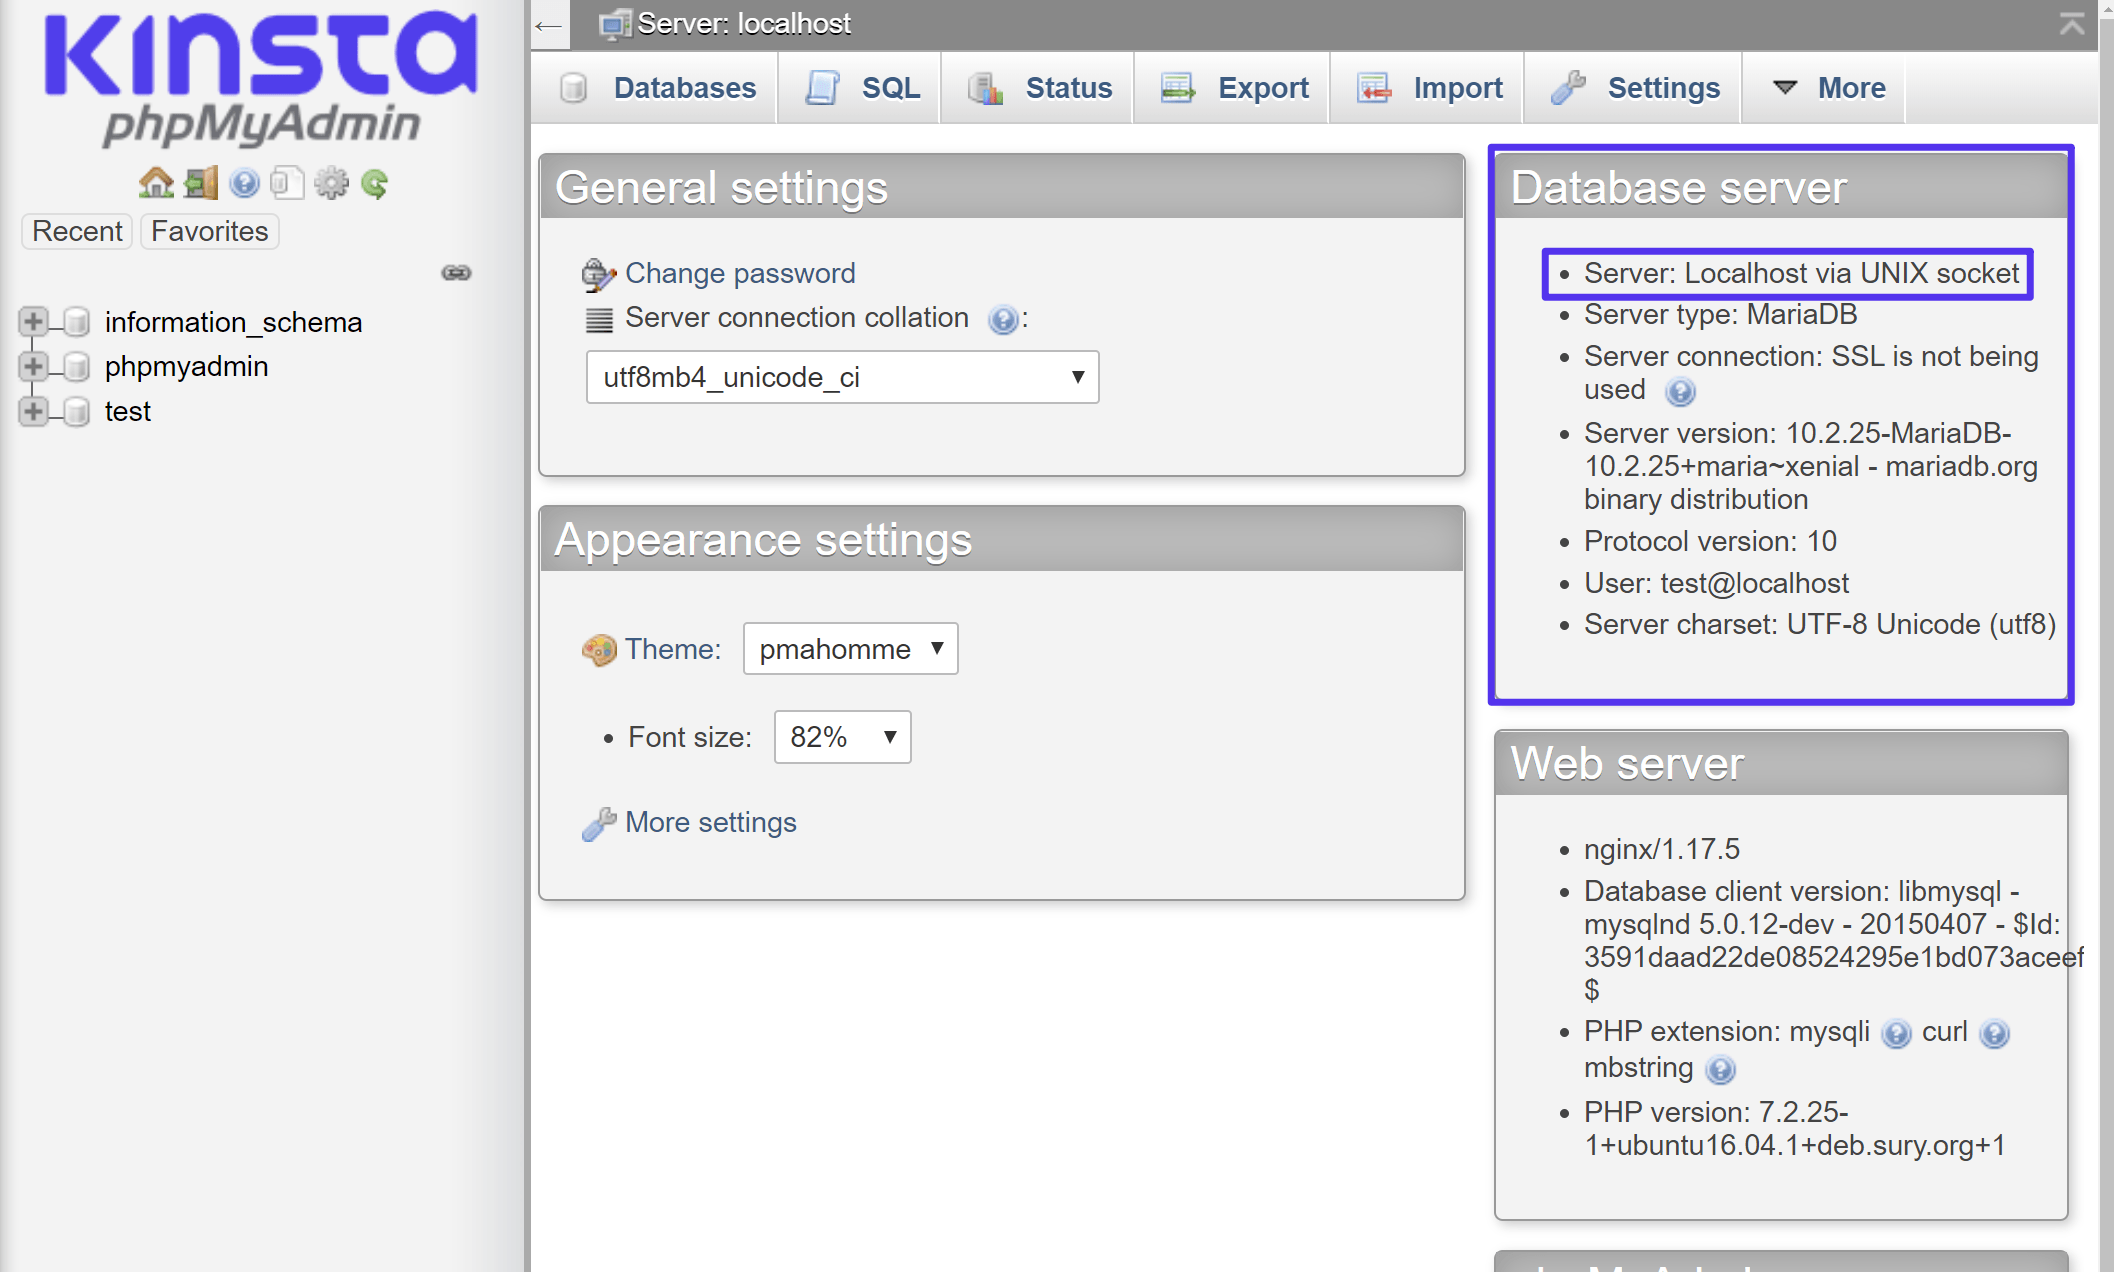Screen dimensions: 2114x1272
Task: Open the Server connection collation dropdown
Action: (x=841, y=376)
